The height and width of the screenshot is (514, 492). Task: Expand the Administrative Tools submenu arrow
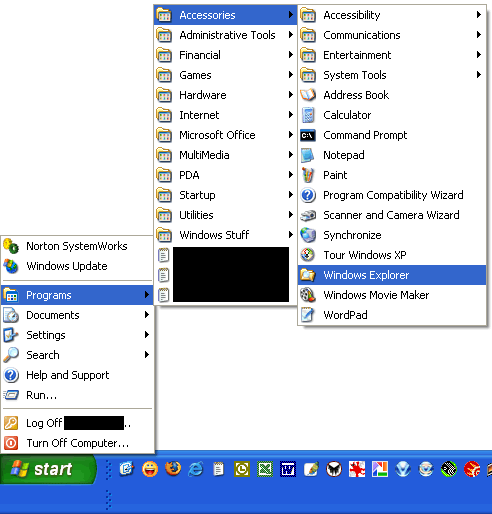click(291, 35)
